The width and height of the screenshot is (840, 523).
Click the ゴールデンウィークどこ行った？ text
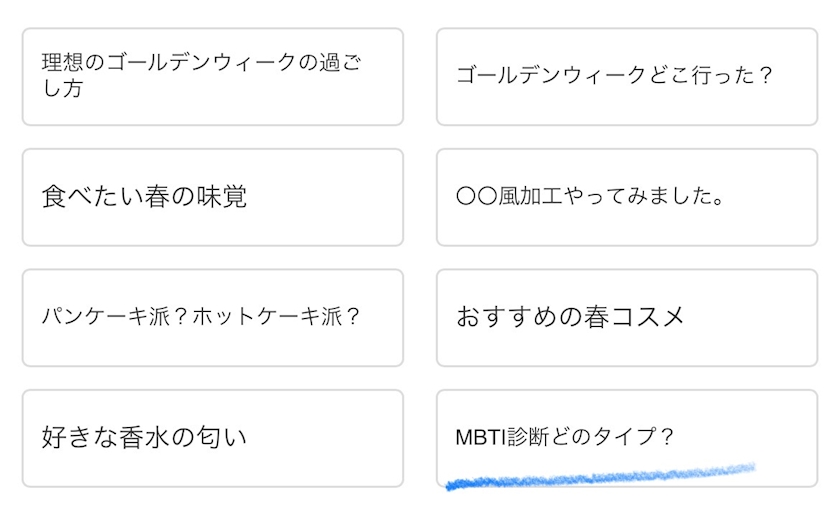click(615, 76)
